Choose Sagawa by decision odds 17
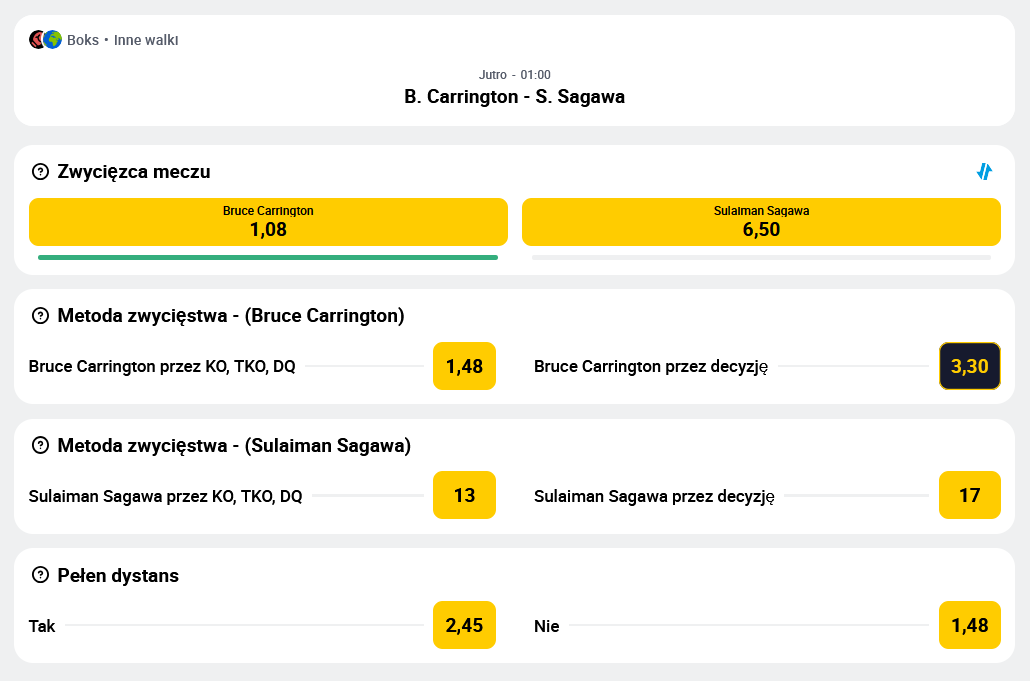This screenshot has height=681, width=1030. tap(969, 495)
